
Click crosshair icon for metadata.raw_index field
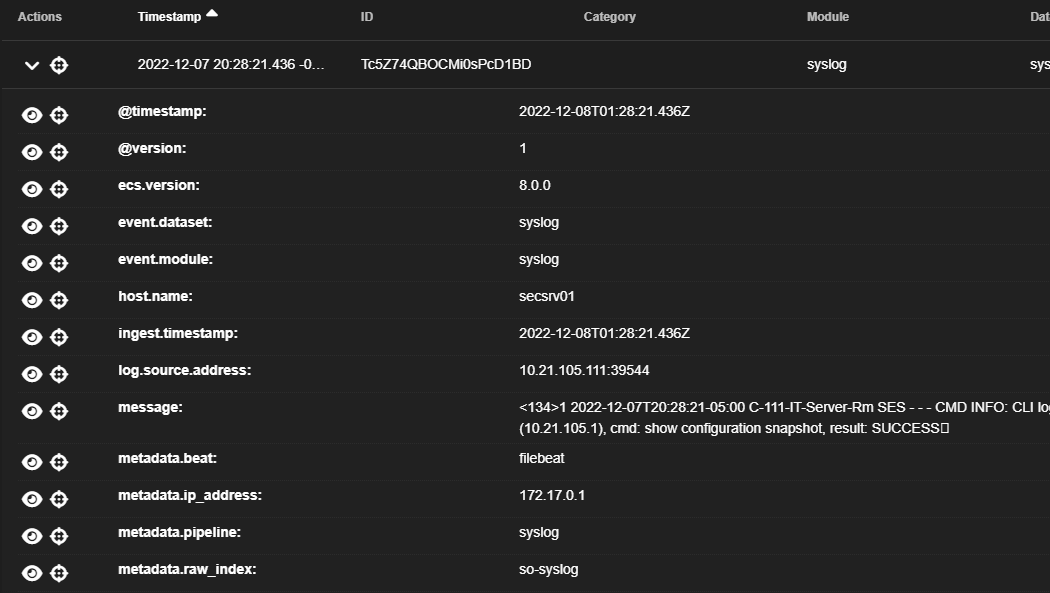tap(59, 573)
